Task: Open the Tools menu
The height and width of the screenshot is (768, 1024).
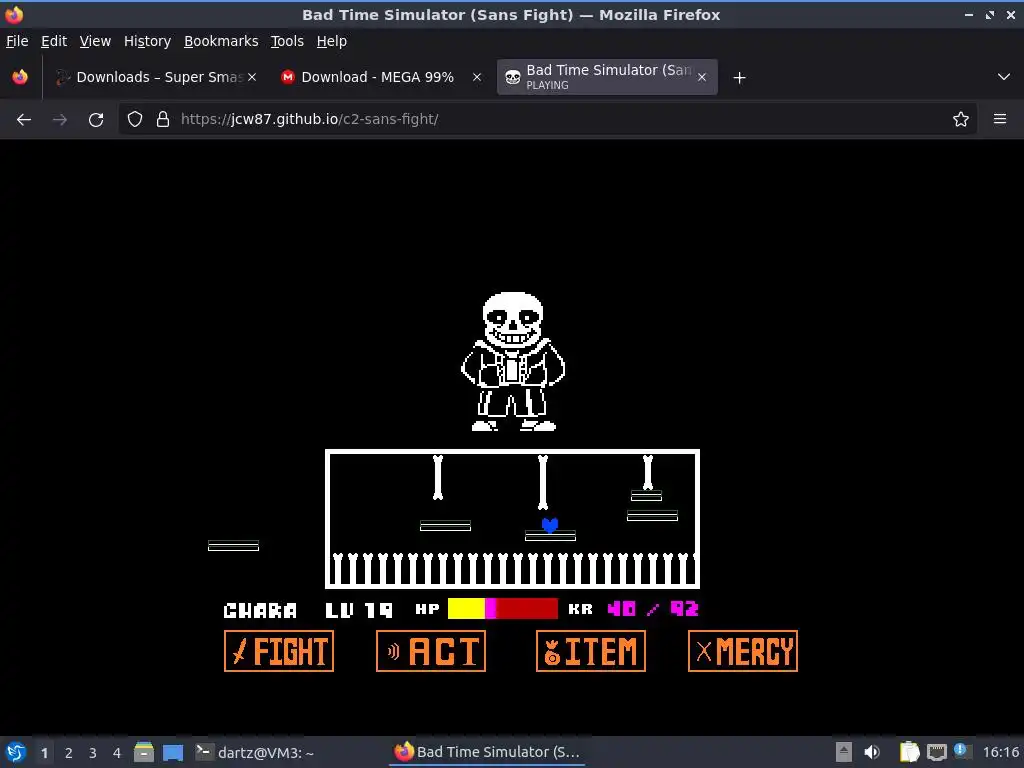Action: pyautogui.click(x=287, y=41)
